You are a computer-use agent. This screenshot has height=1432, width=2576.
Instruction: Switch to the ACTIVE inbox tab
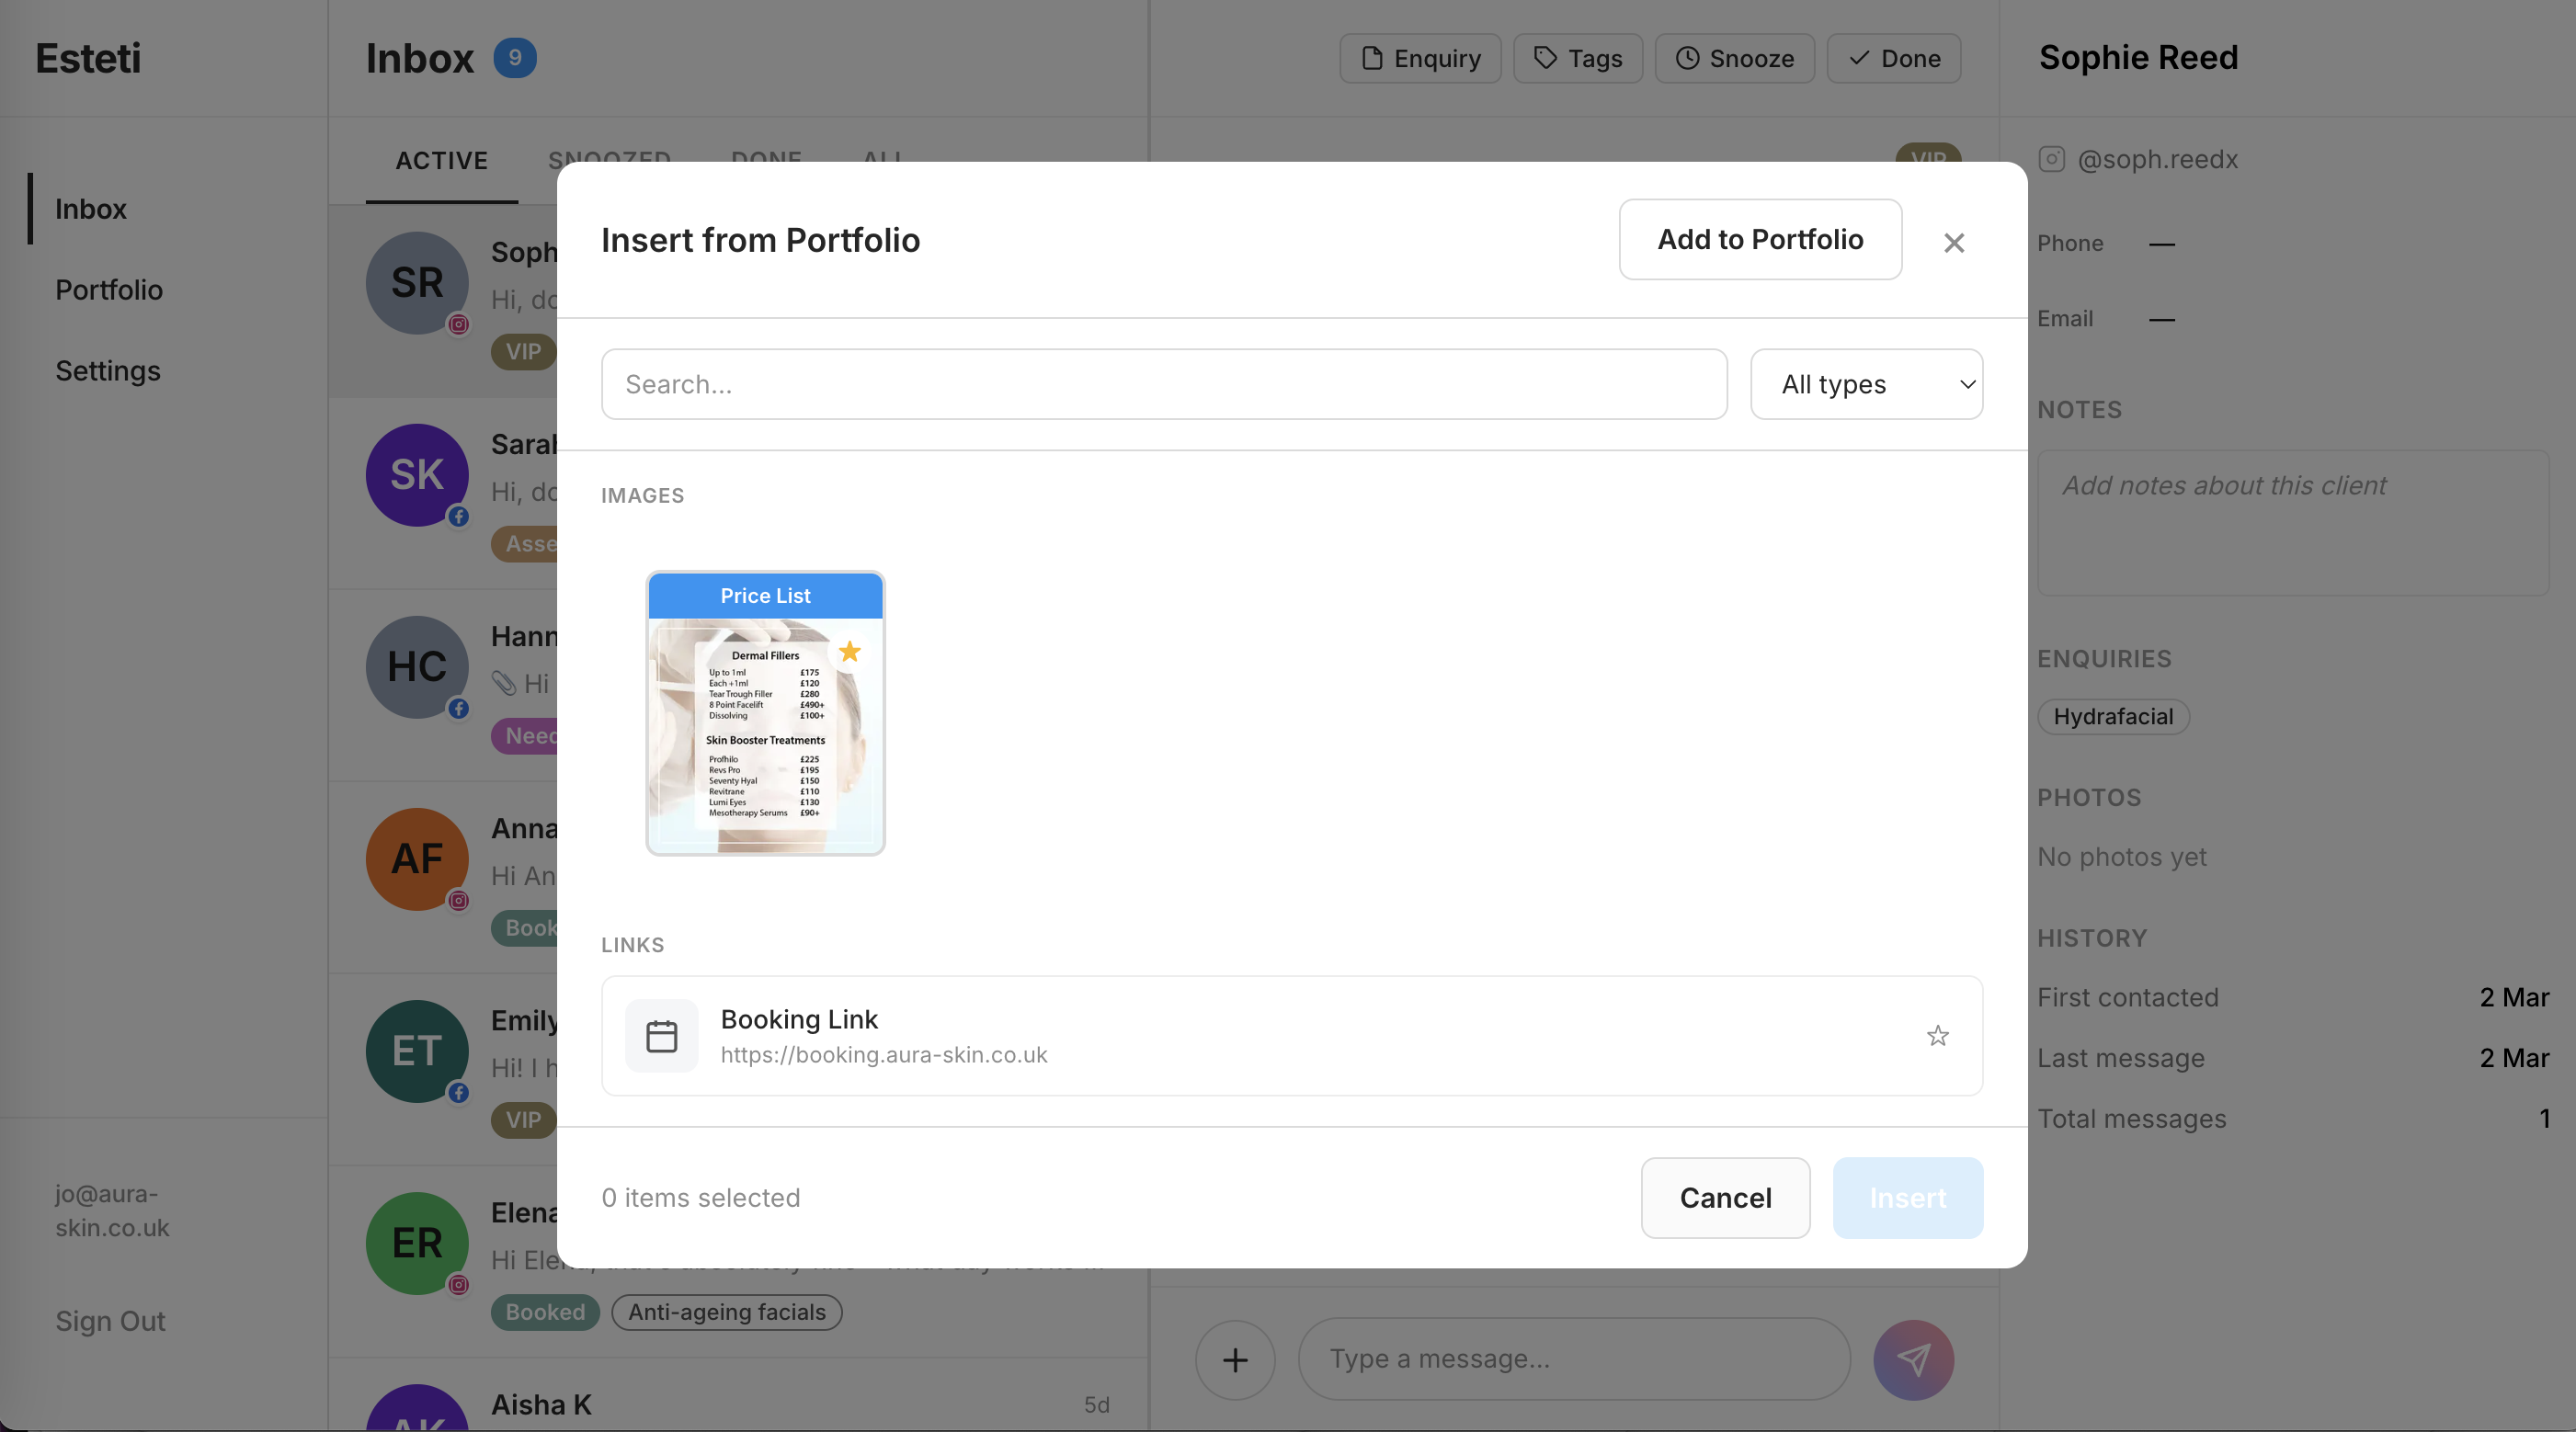point(441,160)
